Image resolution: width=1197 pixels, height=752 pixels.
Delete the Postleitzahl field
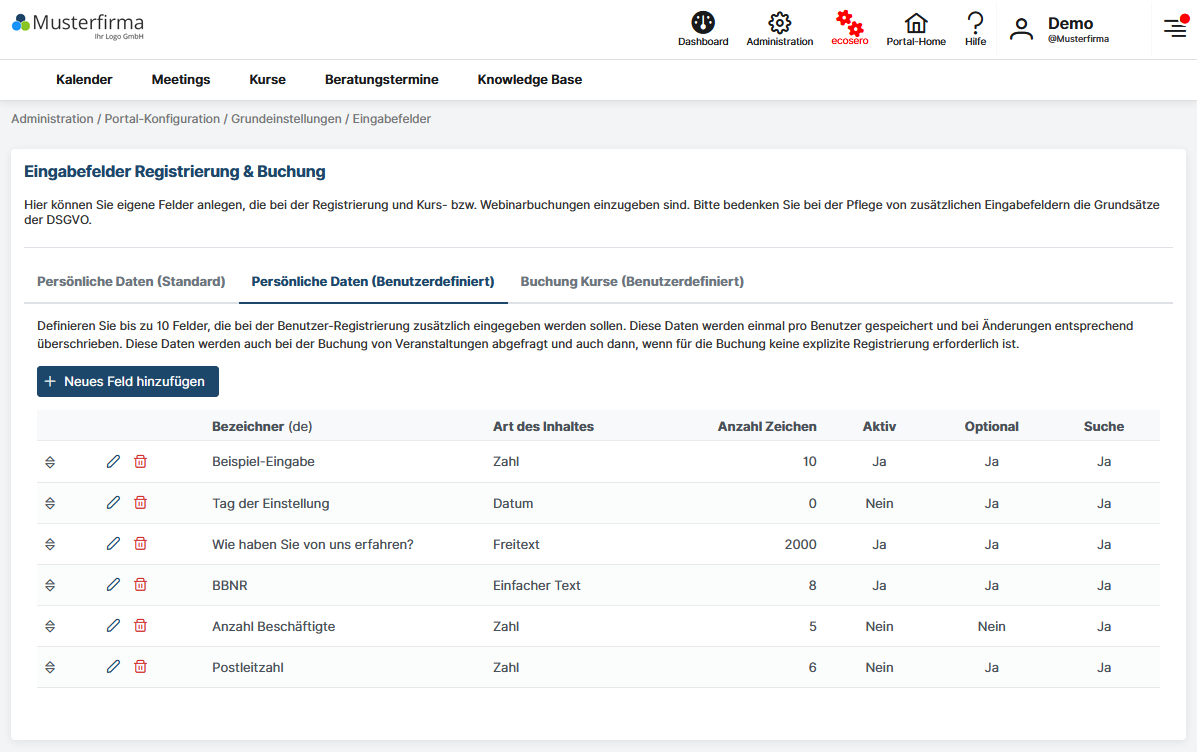140,666
